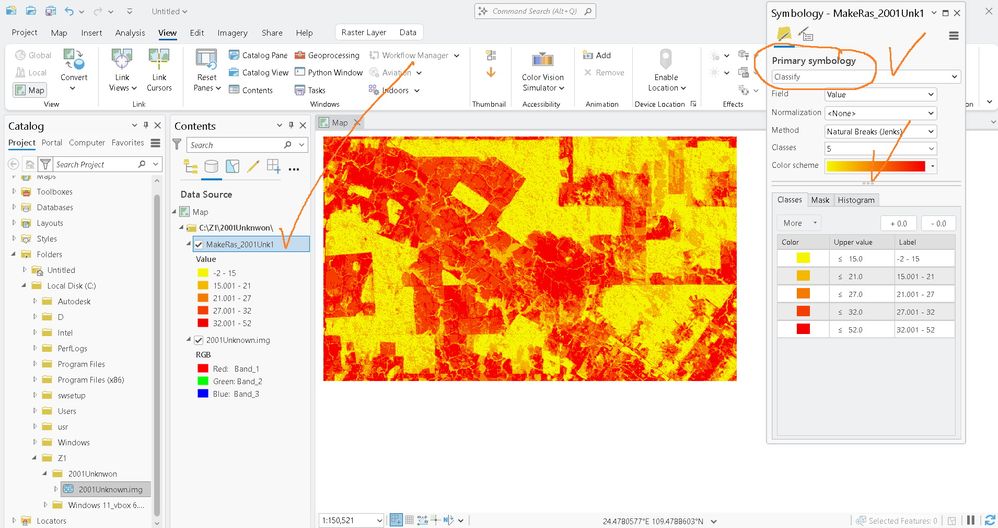The width and height of the screenshot is (998, 528).
Task: Click List By Data Source icon in Contents
Action: point(211,167)
